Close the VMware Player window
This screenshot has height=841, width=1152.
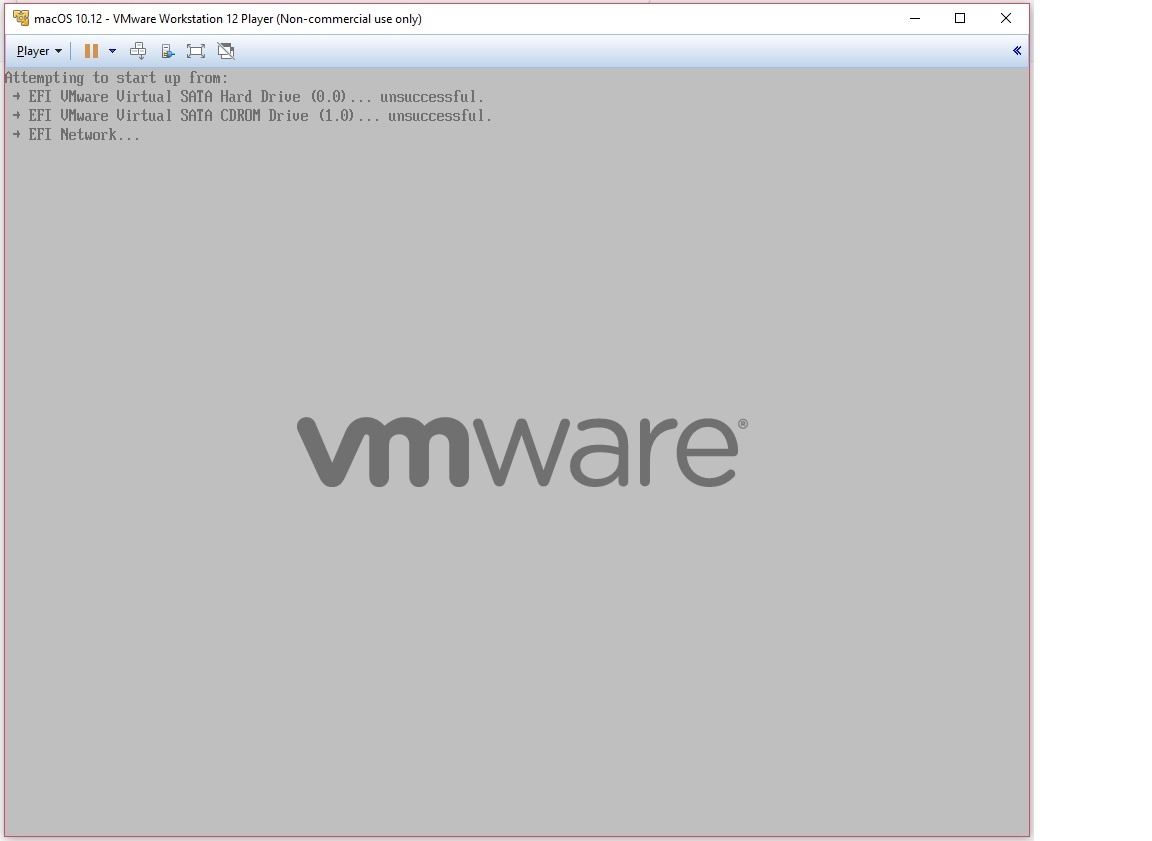point(1006,18)
